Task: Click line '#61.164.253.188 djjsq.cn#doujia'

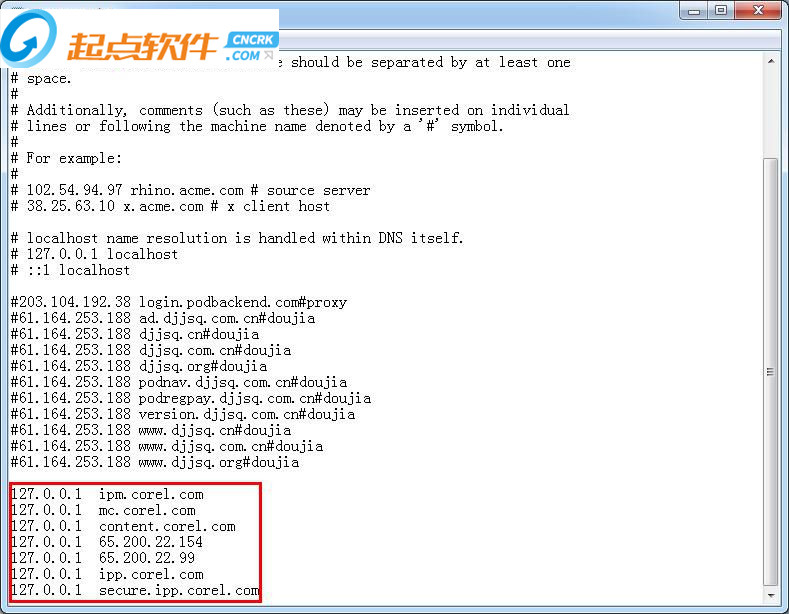Action: point(135,334)
